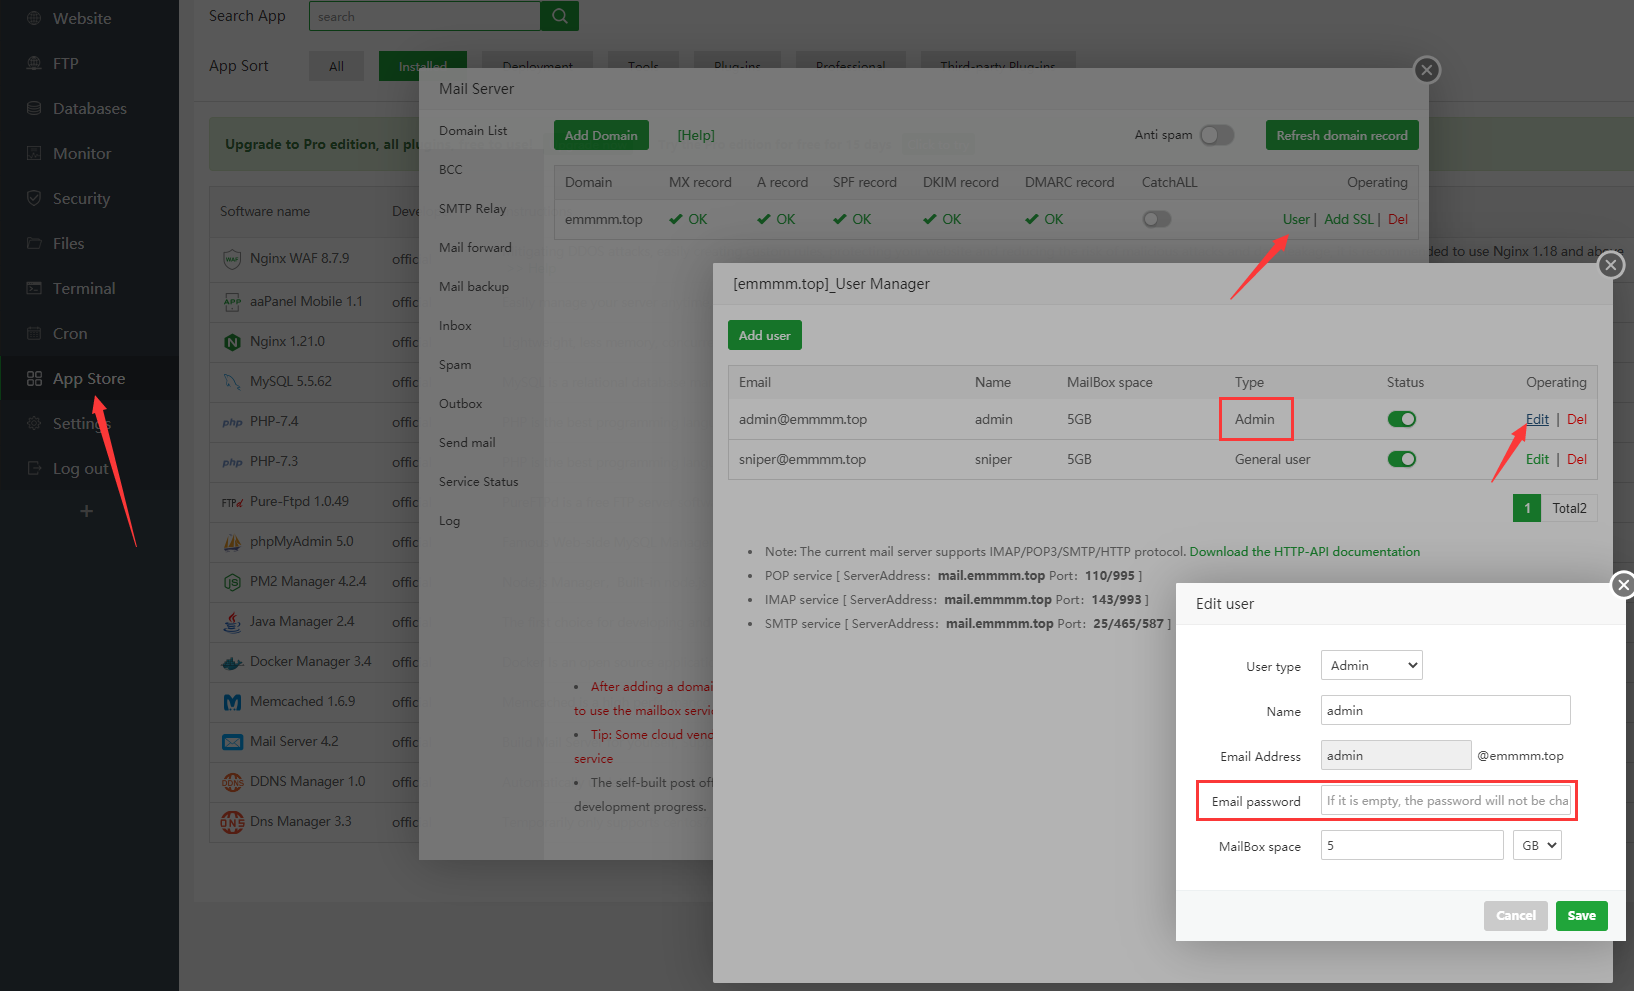Delete the emmmm.top domain via Del
The height and width of the screenshot is (991, 1634).
coord(1398,219)
